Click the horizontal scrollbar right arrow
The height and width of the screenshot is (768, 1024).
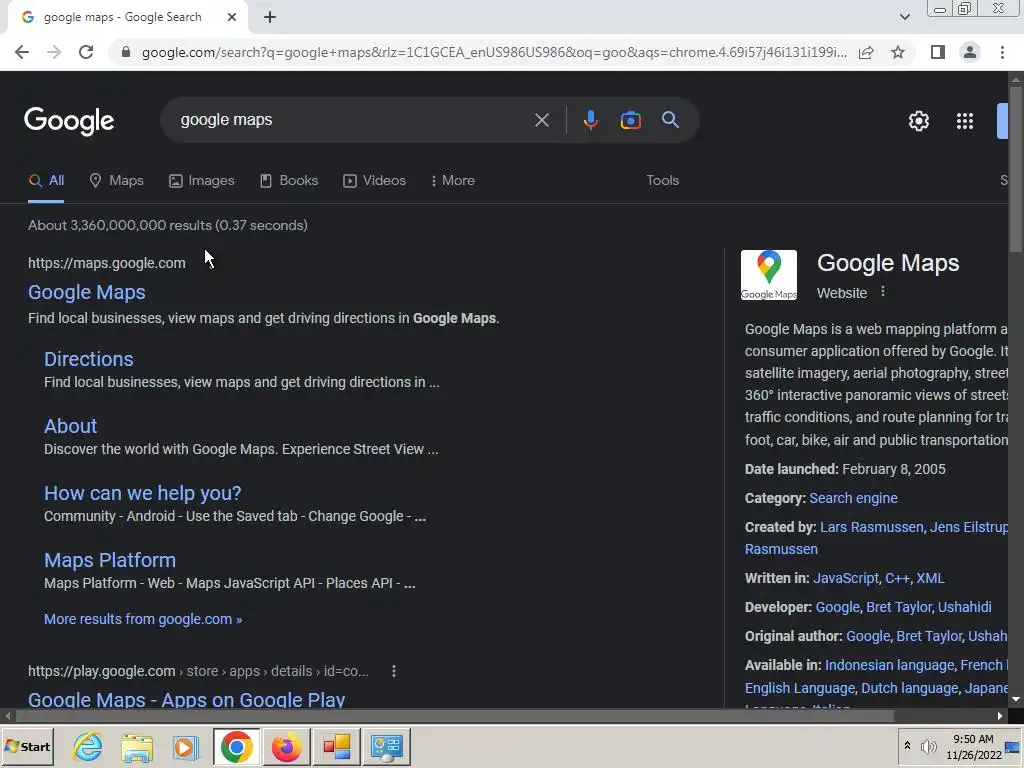pyautogui.click(x=1000, y=716)
